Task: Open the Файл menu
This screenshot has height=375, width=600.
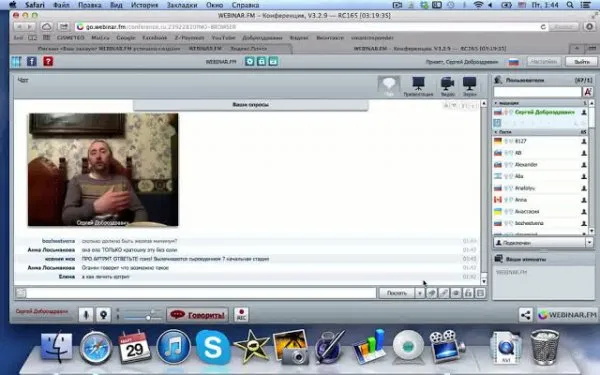Action: (x=61, y=5)
